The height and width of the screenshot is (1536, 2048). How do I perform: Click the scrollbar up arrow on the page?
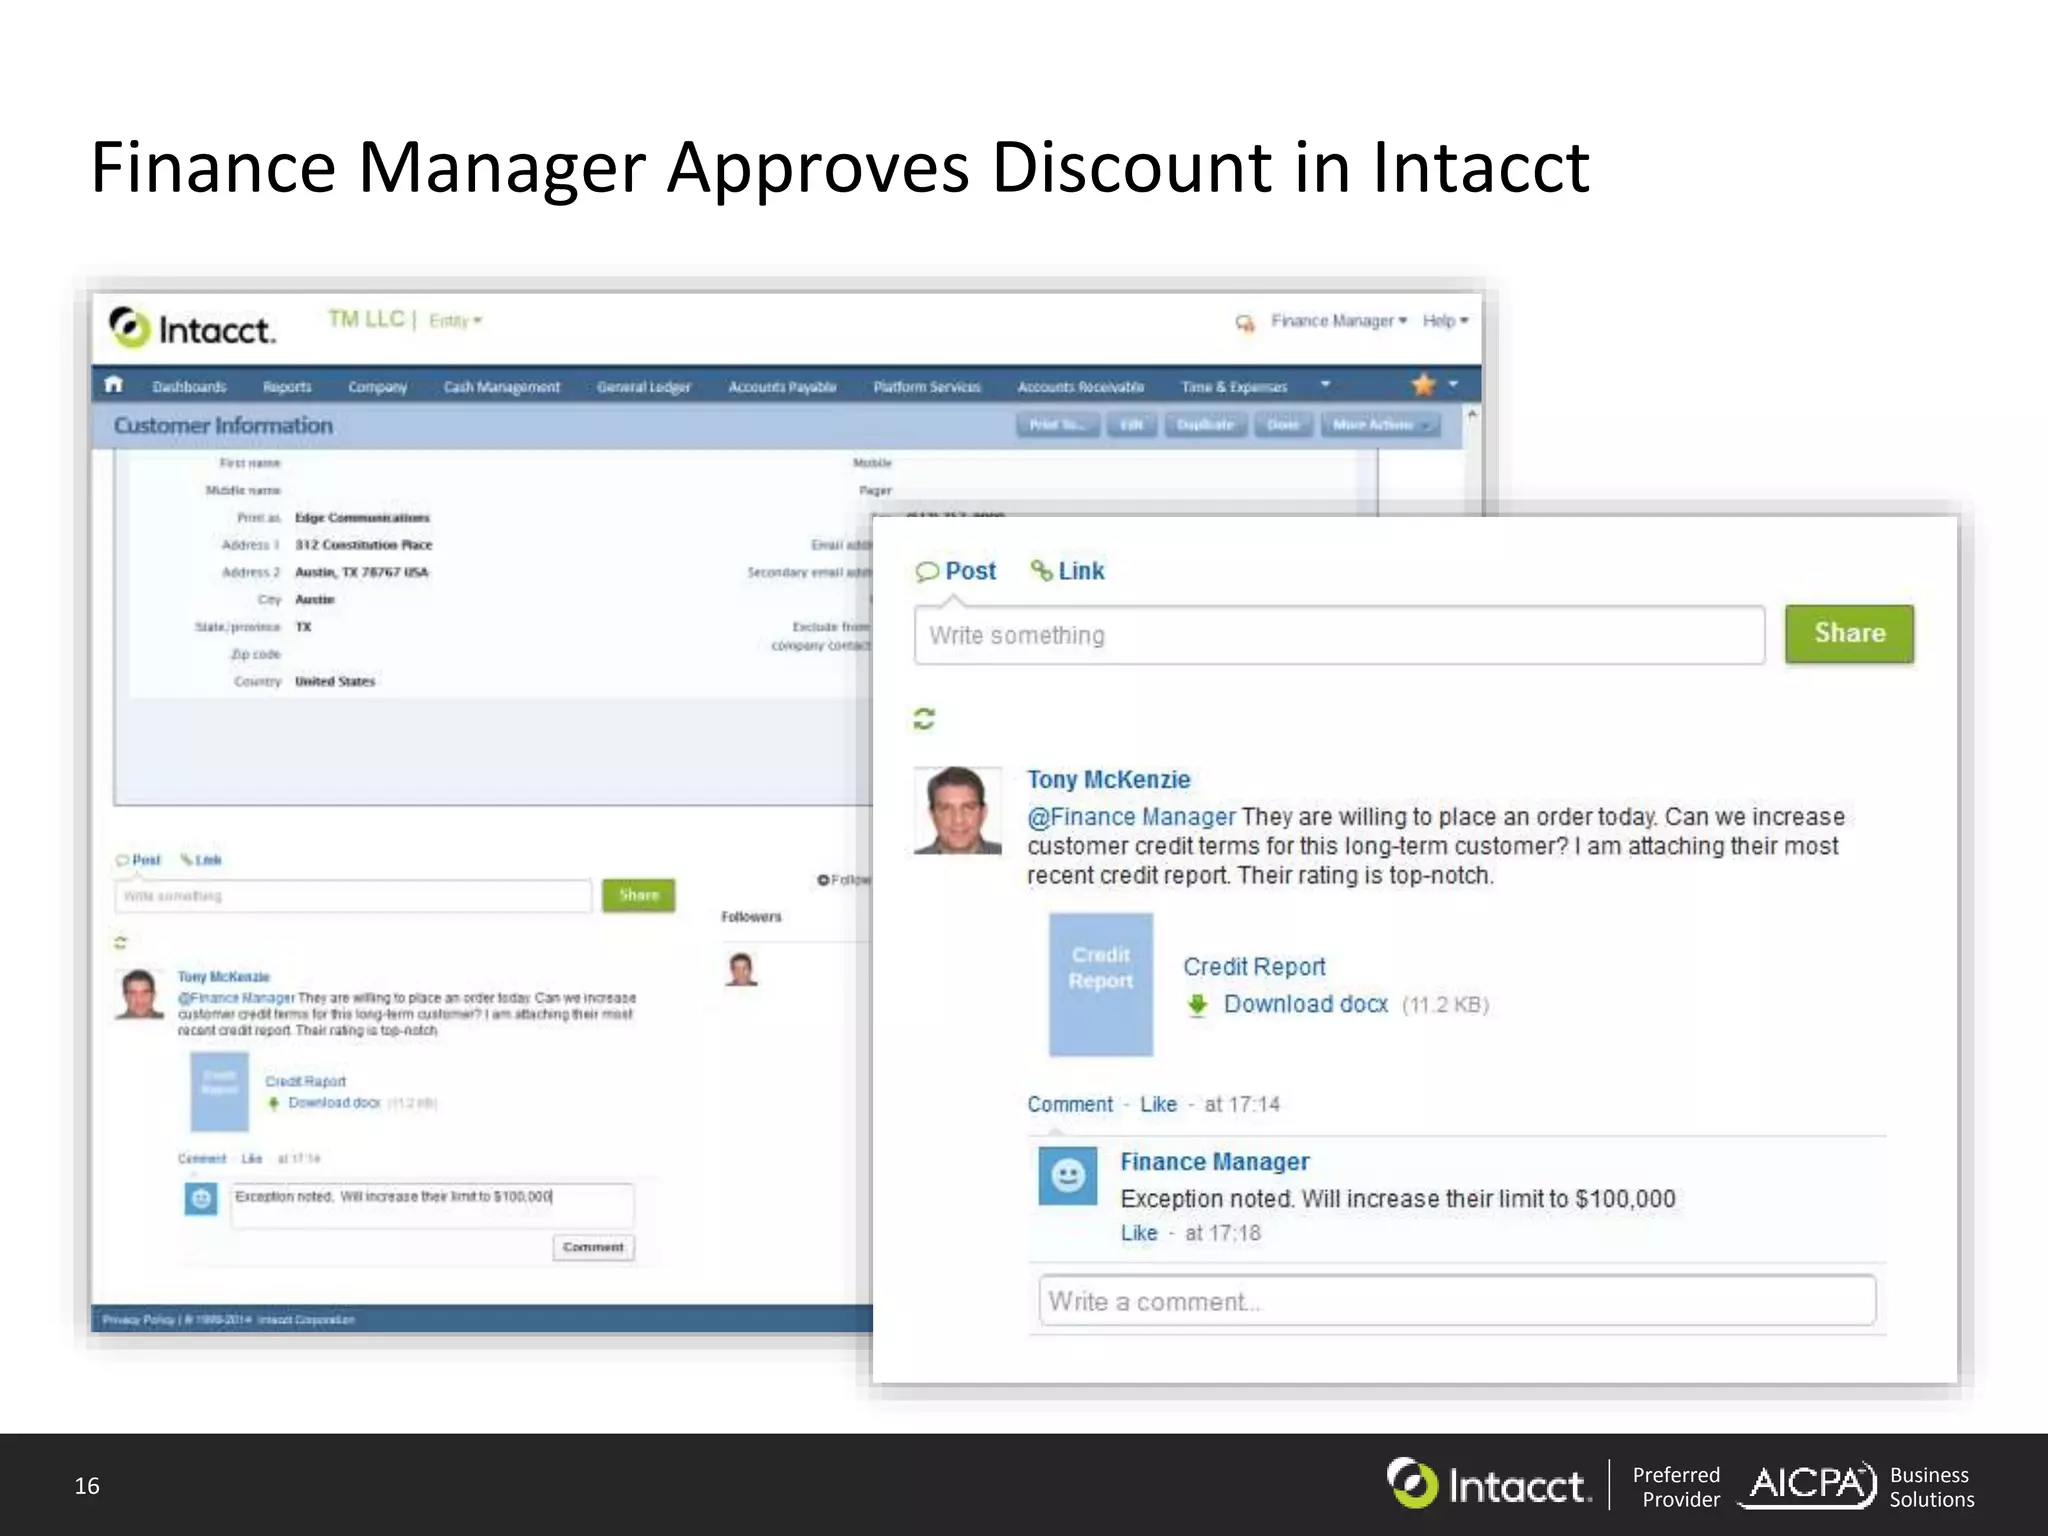pyautogui.click(x=1472, y=413)
